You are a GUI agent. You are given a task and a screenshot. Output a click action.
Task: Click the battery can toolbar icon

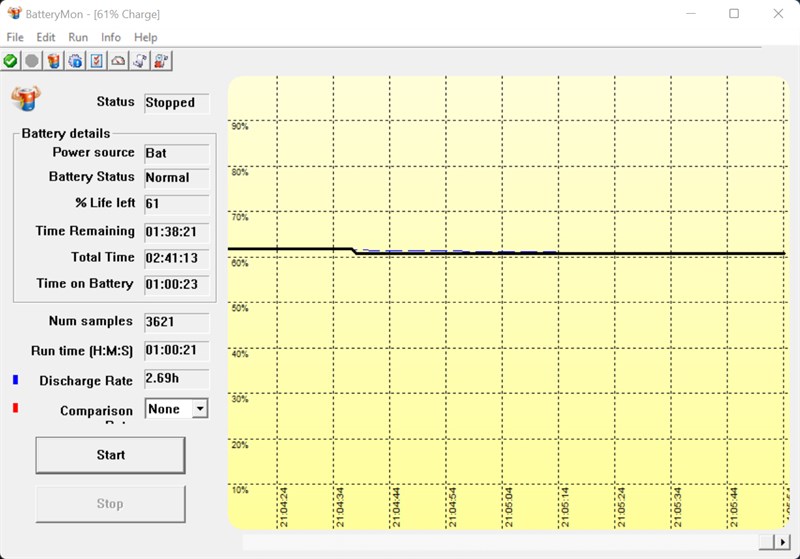[x=54, y=61]
